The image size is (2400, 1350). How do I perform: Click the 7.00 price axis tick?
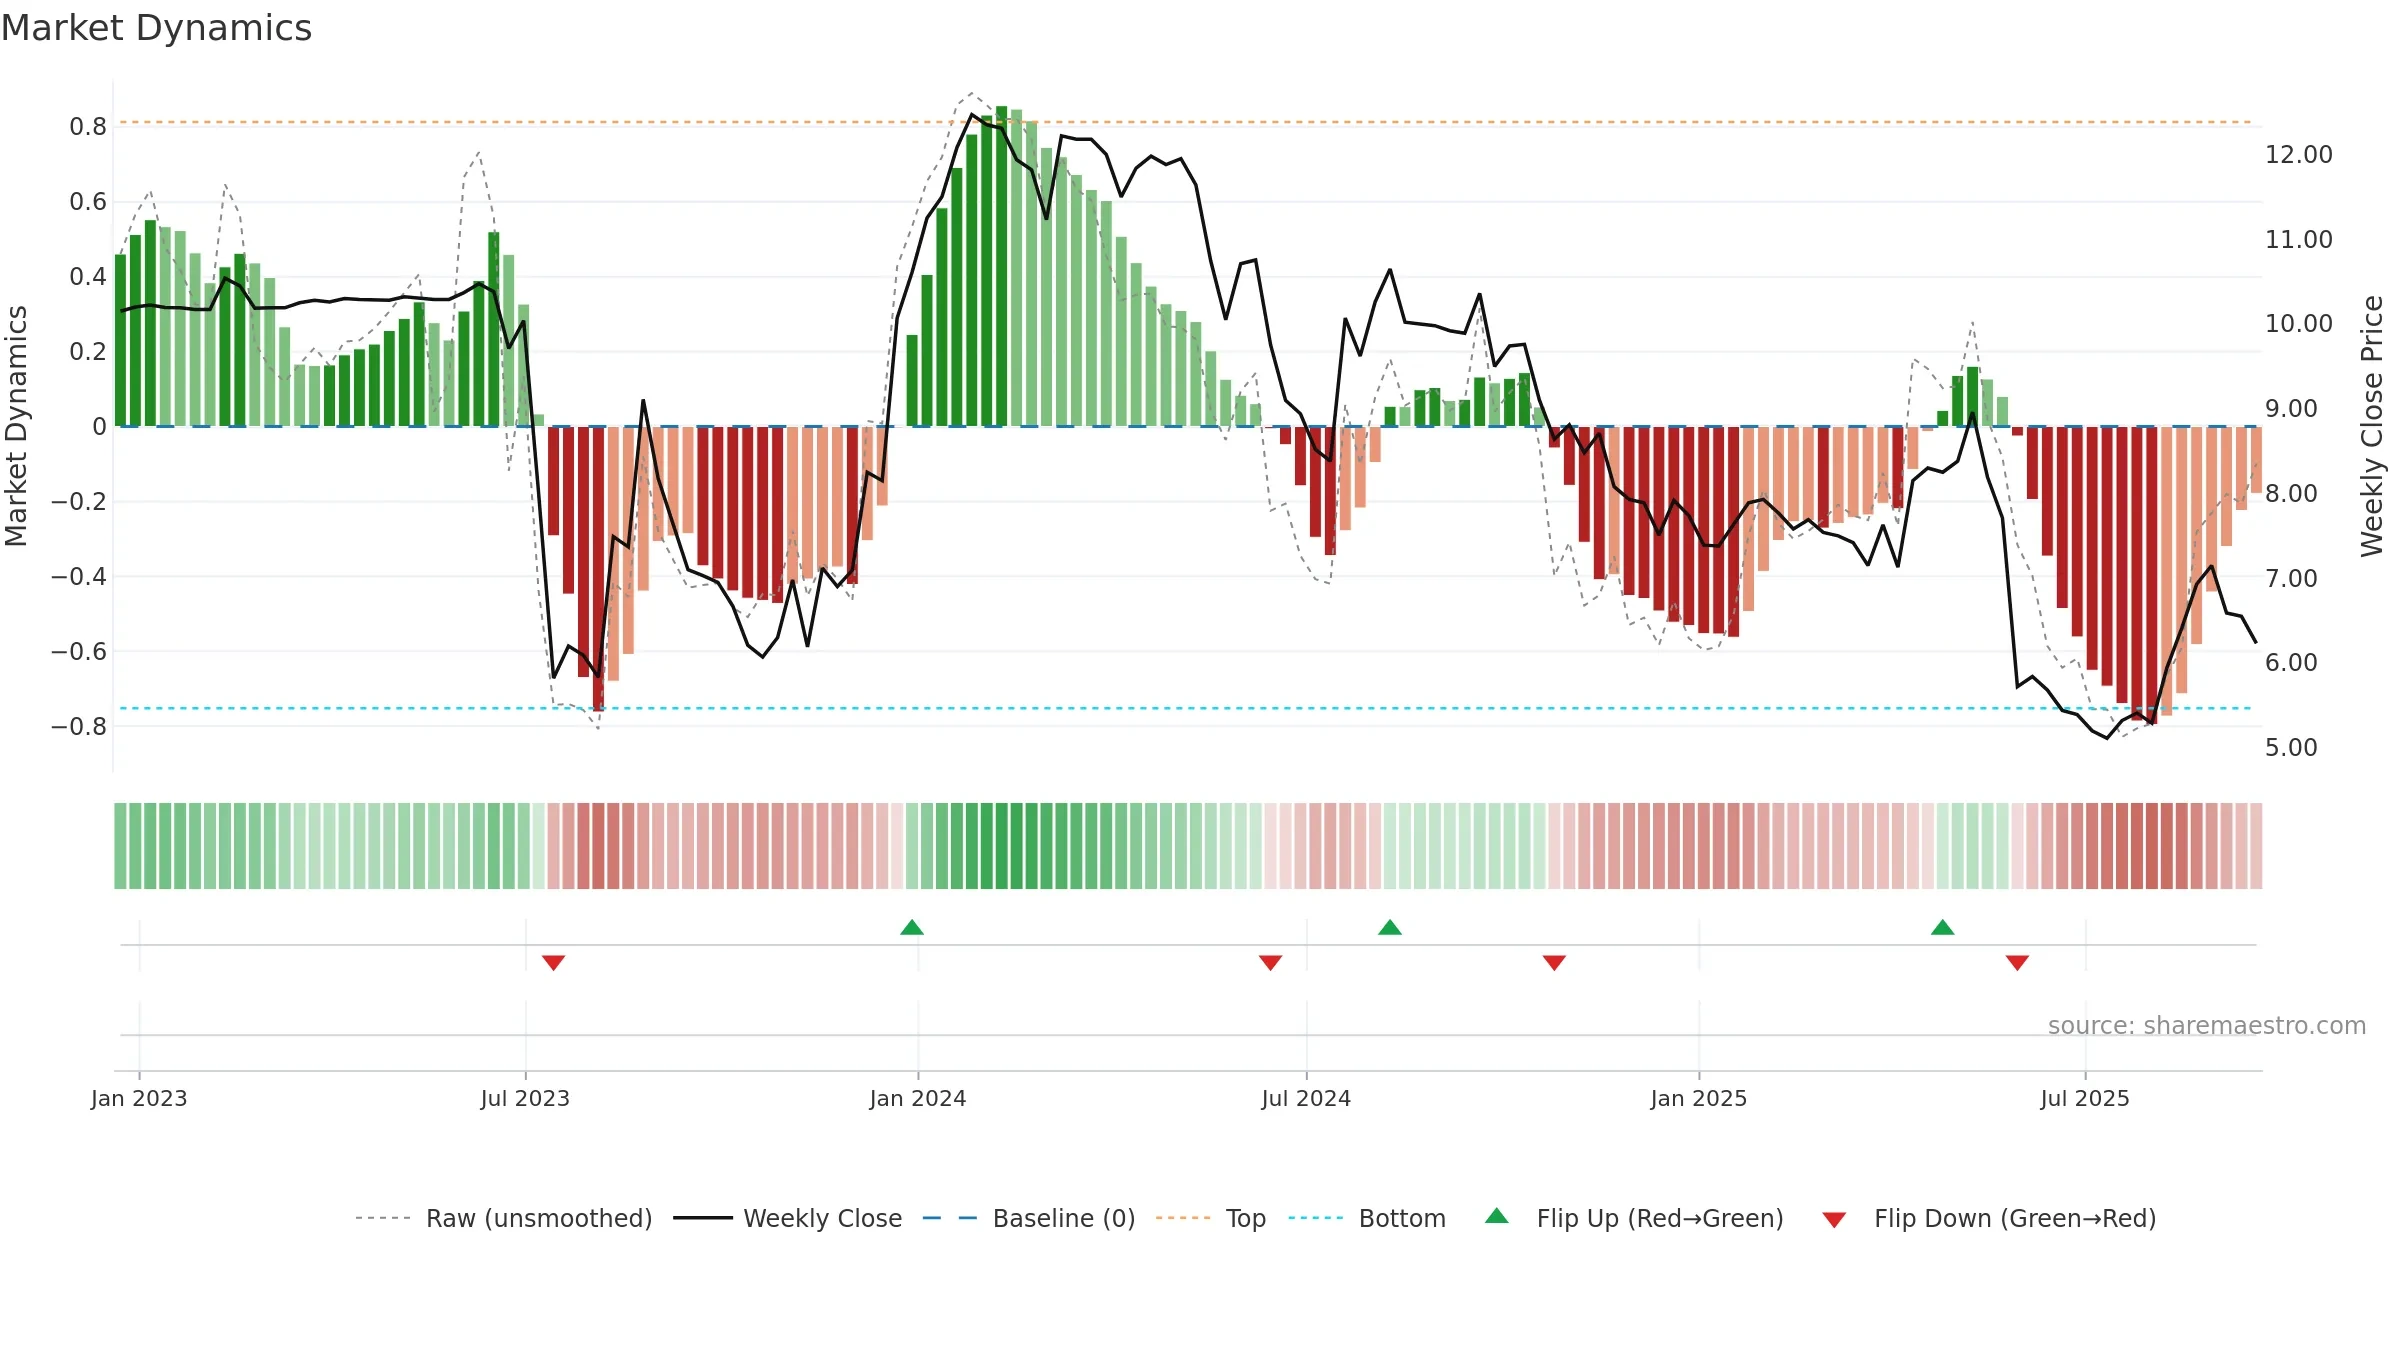tap(2291, 578)
